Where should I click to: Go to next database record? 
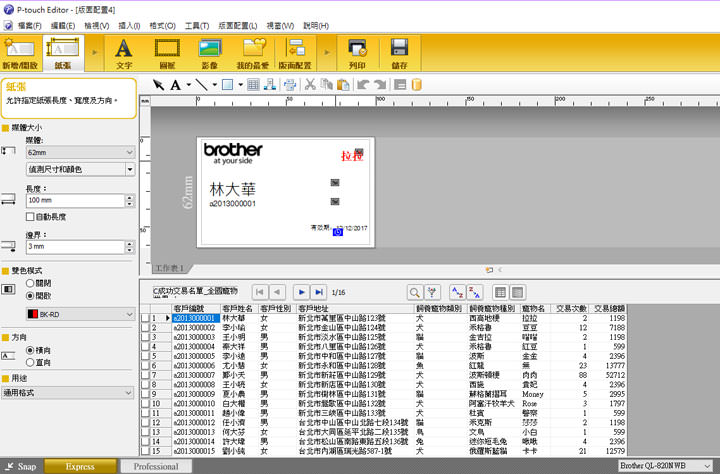(x=300, y=291)
